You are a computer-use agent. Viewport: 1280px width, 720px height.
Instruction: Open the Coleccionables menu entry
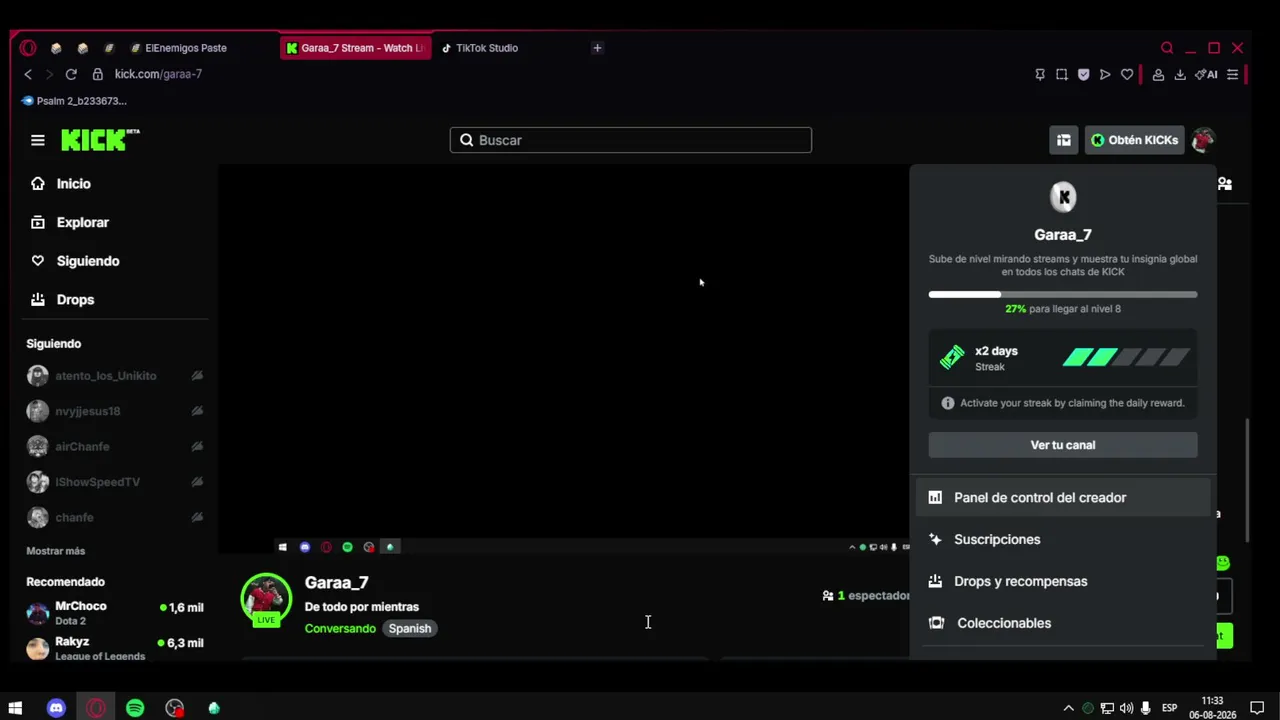[x=1063, y=623]
